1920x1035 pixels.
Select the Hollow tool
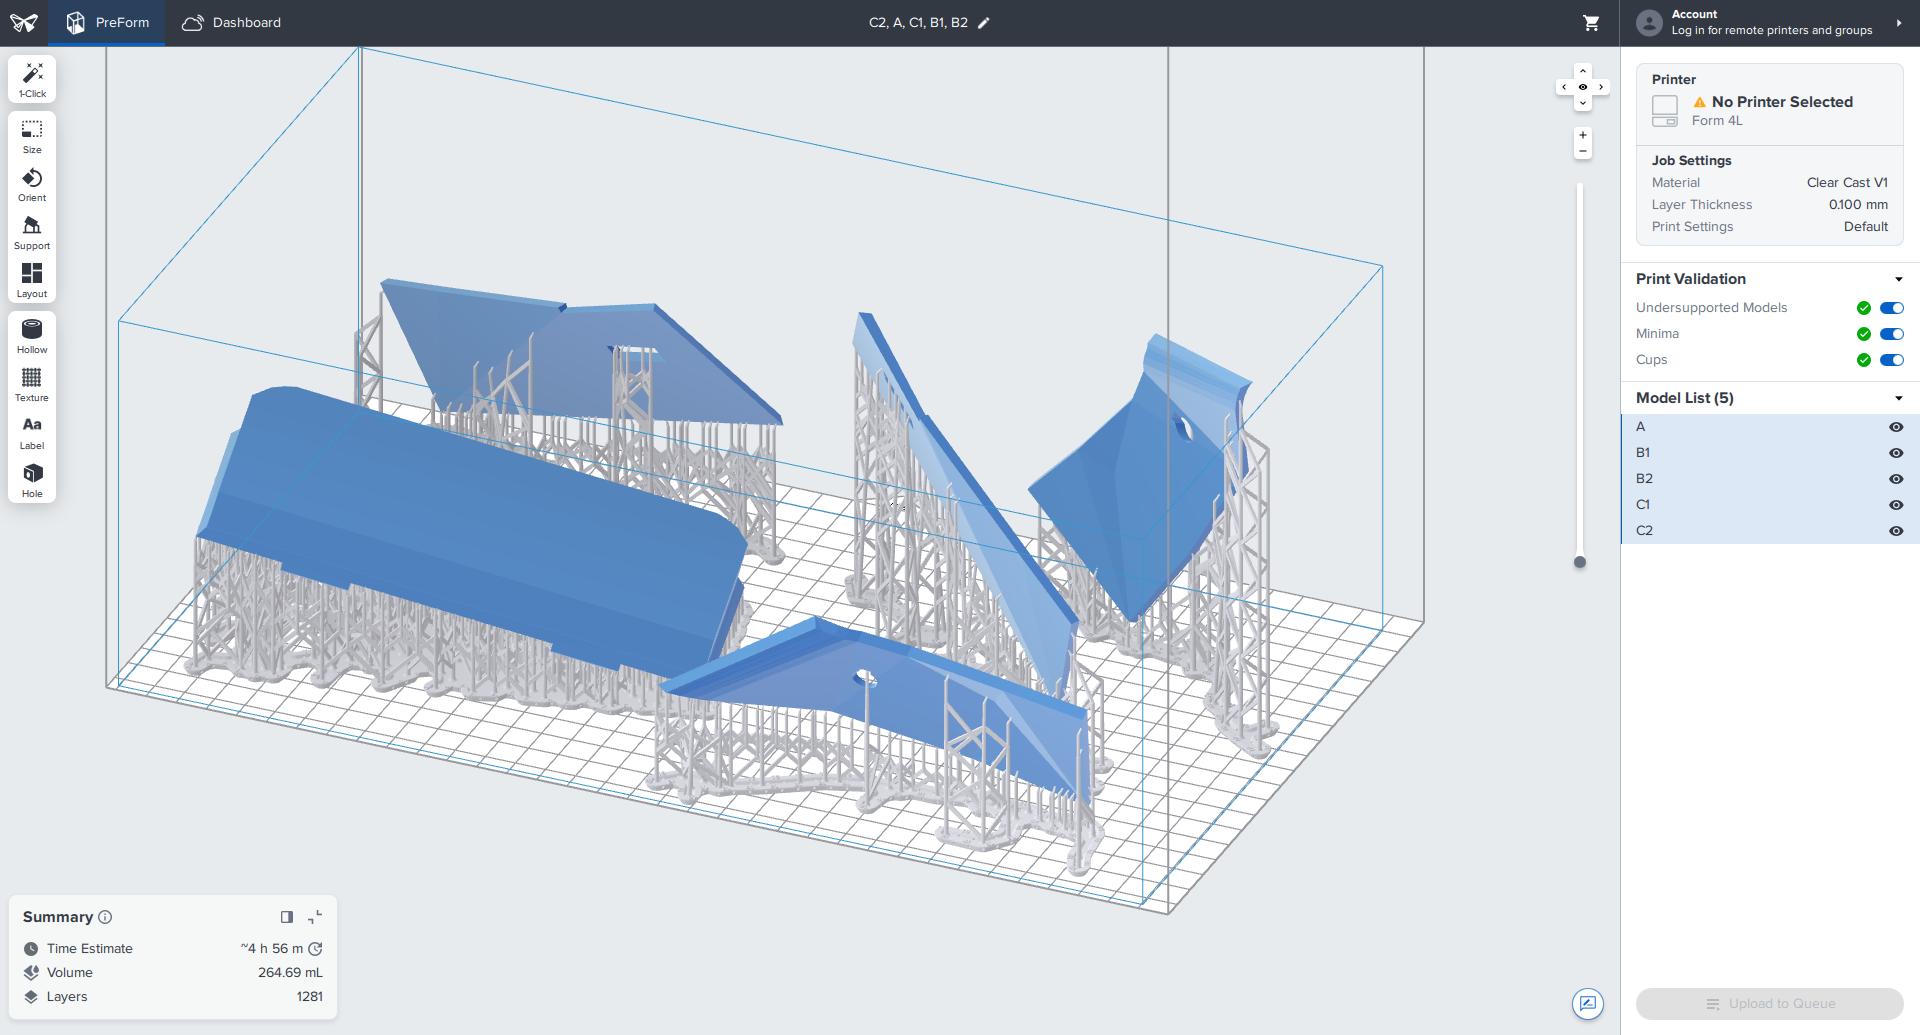point(32,337)
